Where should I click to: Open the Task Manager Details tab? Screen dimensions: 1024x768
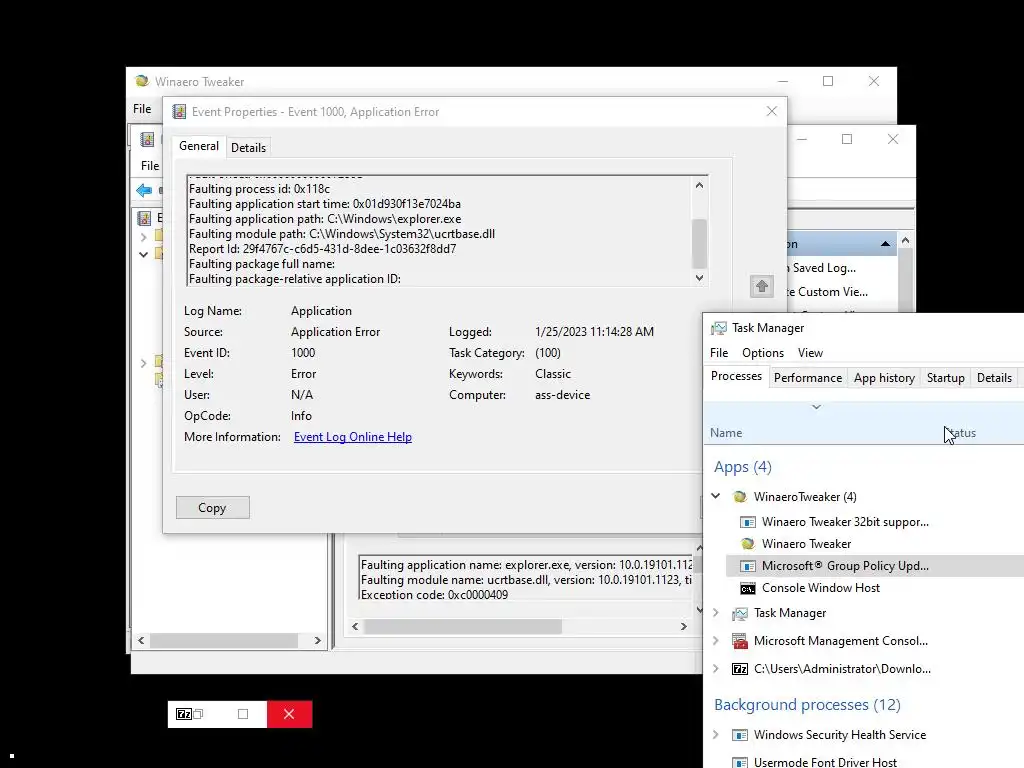994,377
